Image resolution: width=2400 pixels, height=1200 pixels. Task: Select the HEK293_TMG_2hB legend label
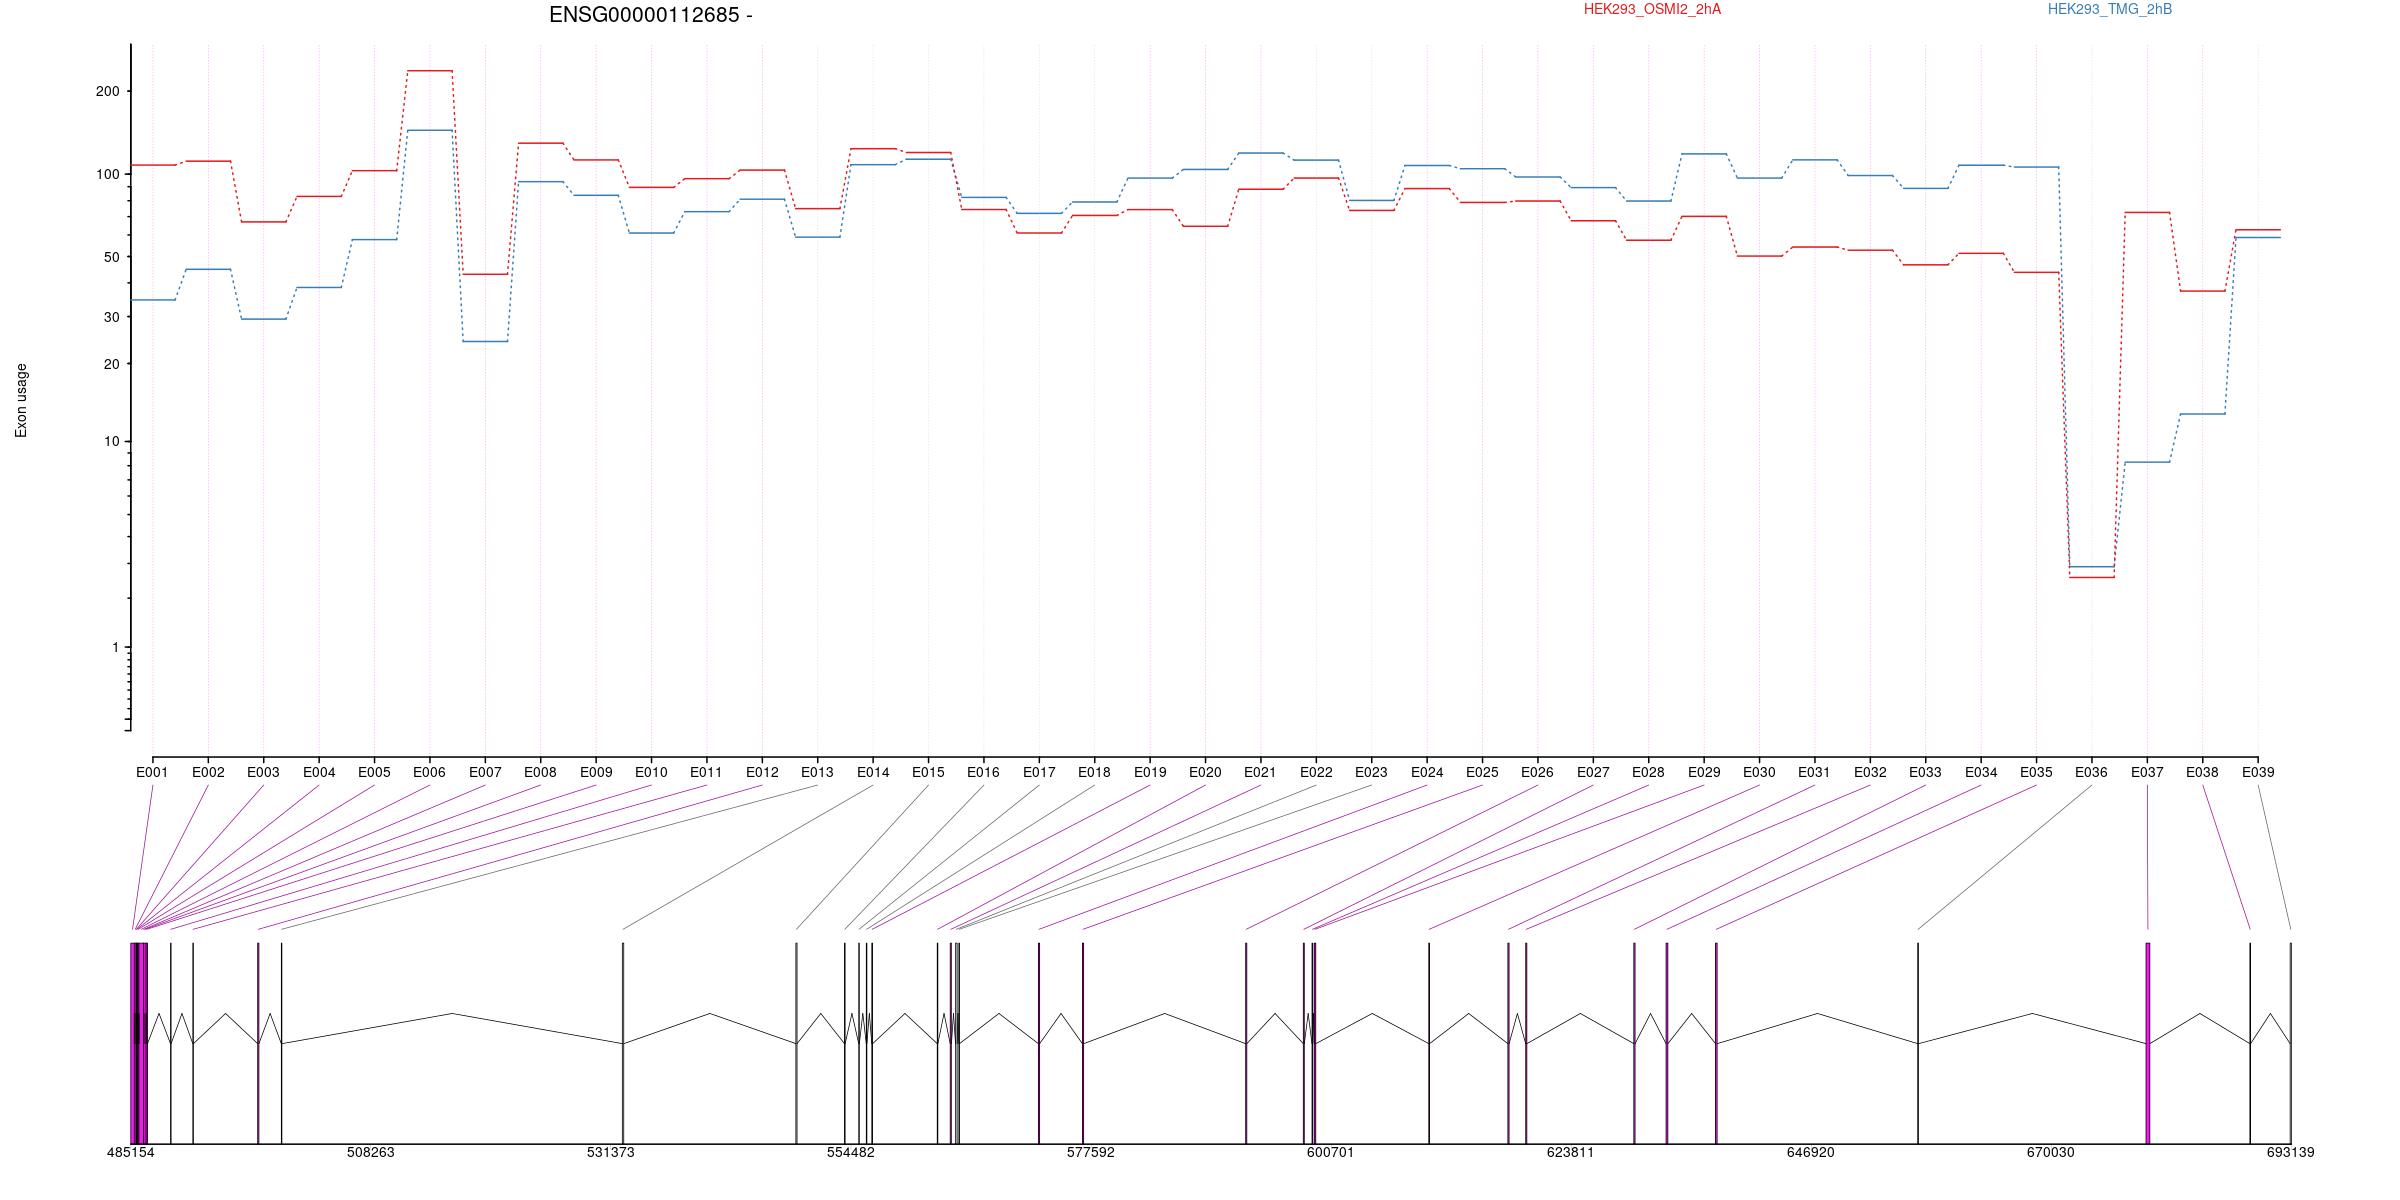(2110, 9)
